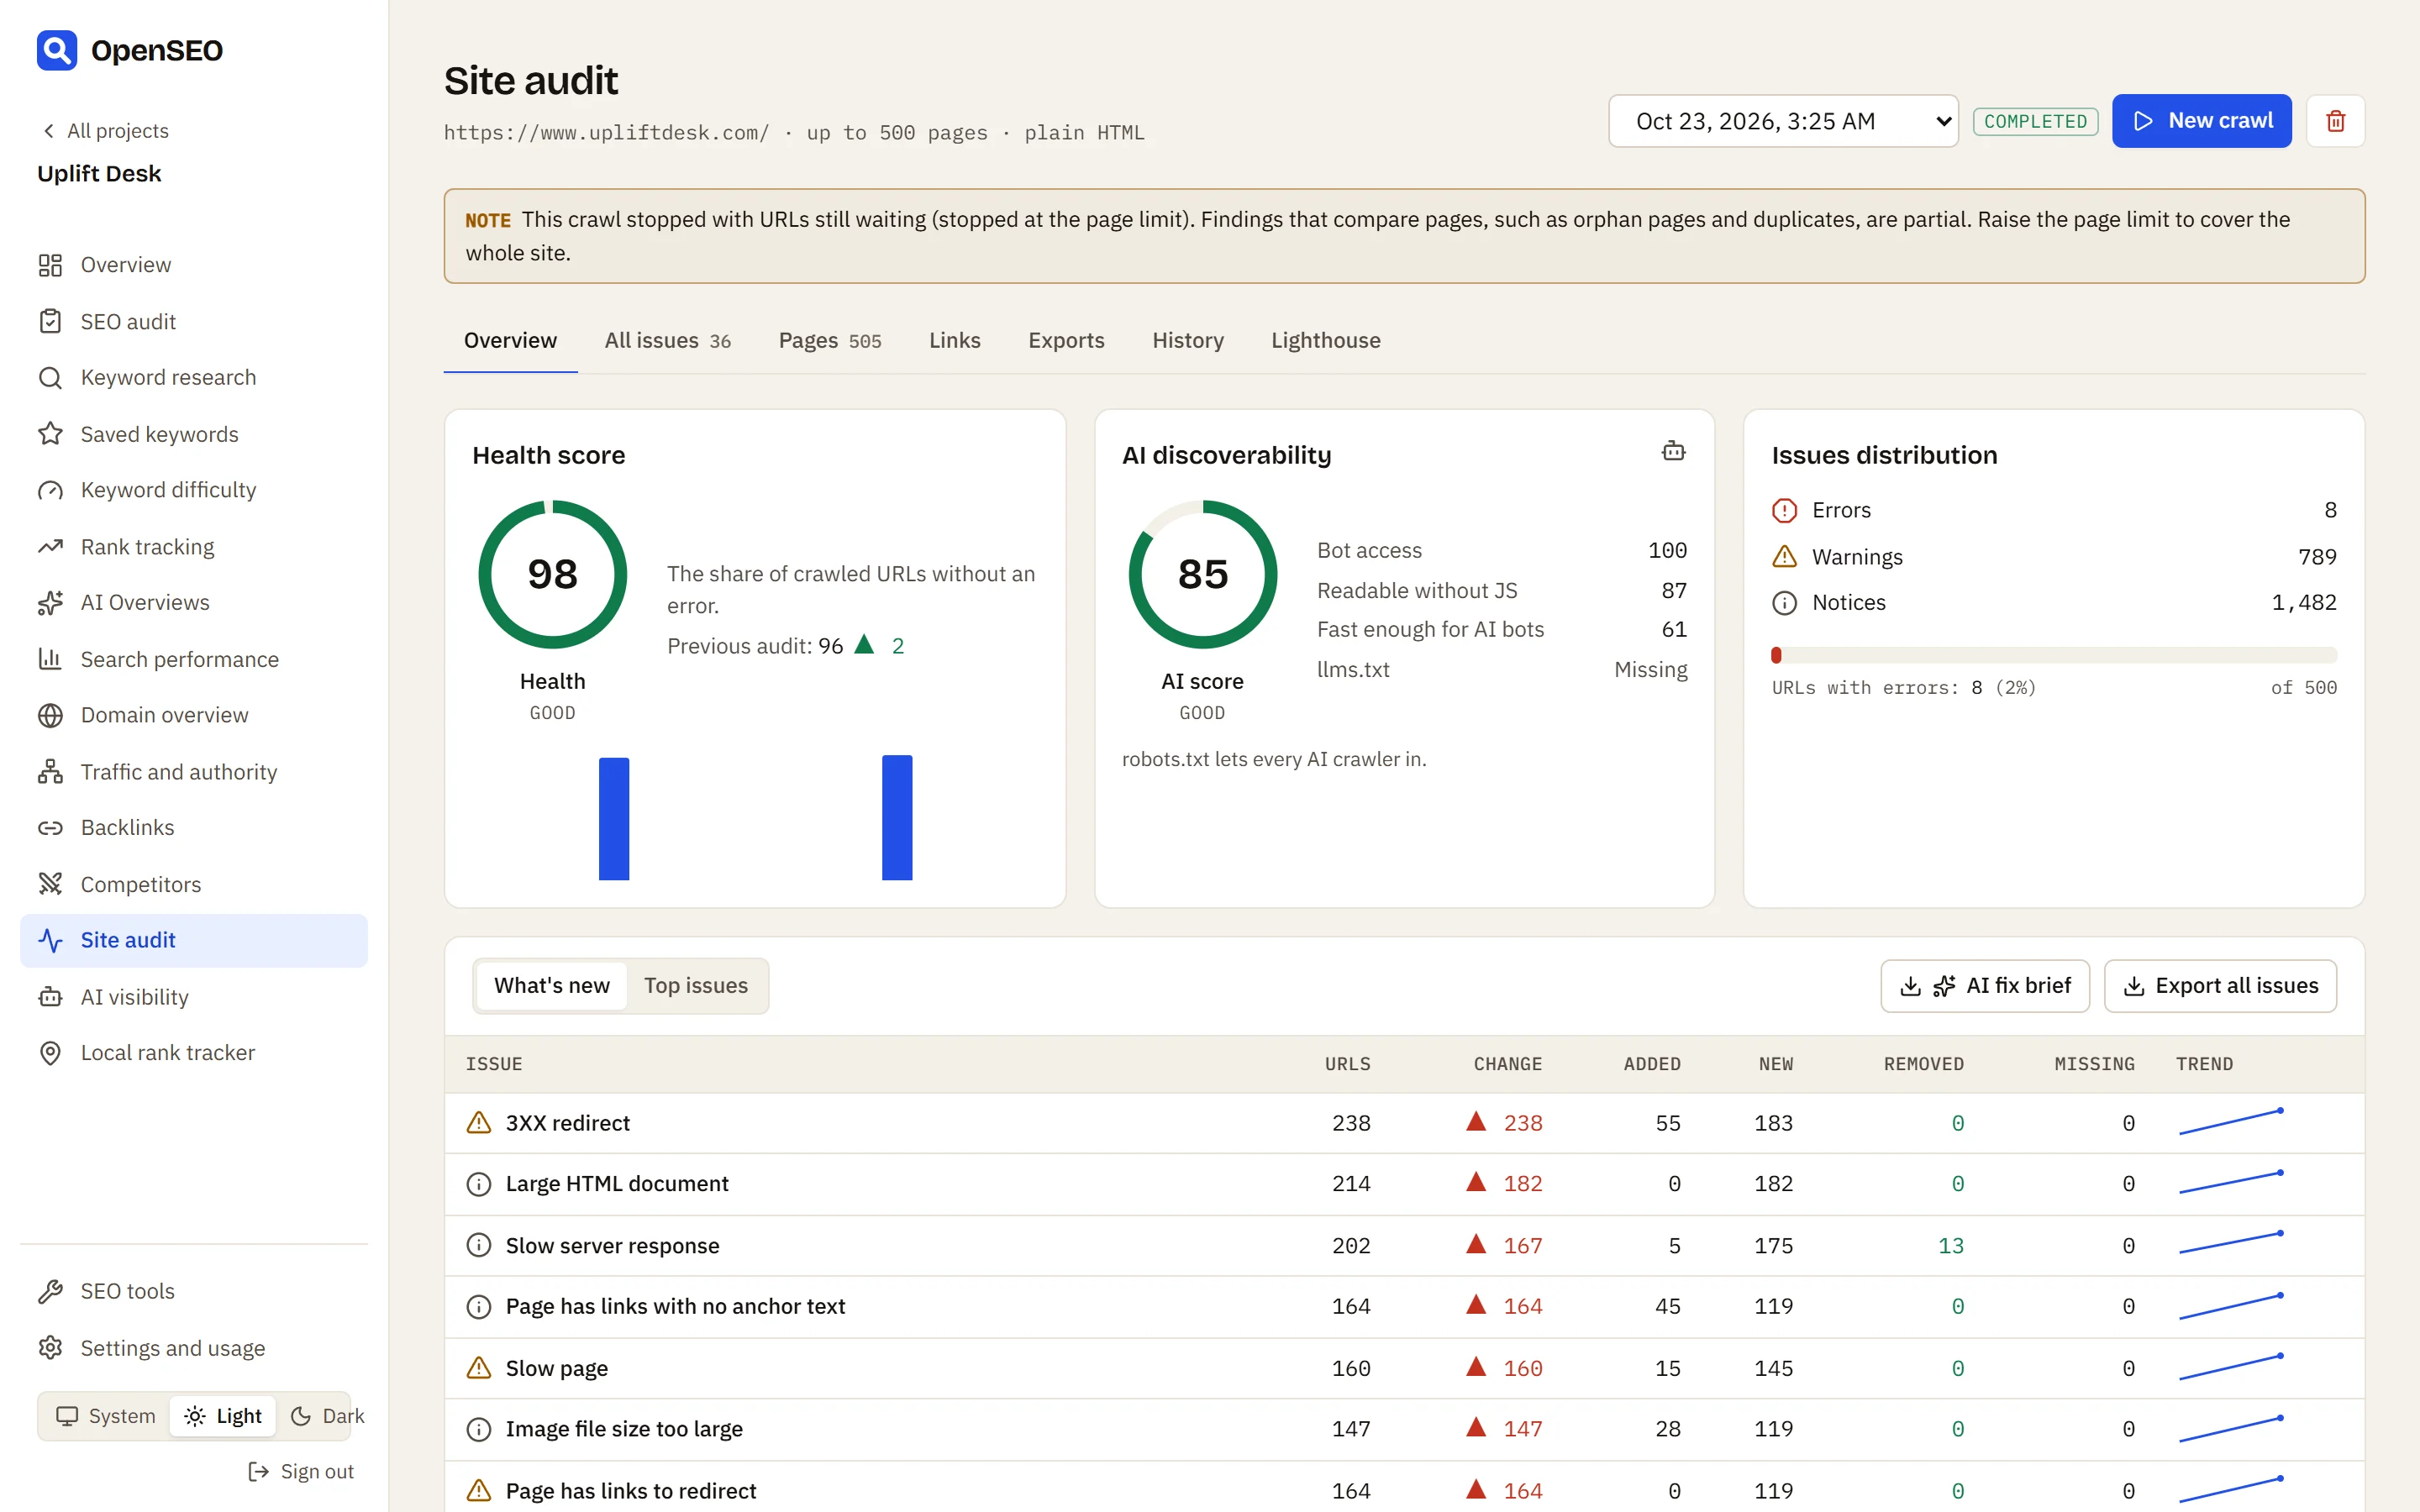Viewport: 2420px width, 1512px height.
Task: Switch theme to Dark
Action: click(327, 1416)
